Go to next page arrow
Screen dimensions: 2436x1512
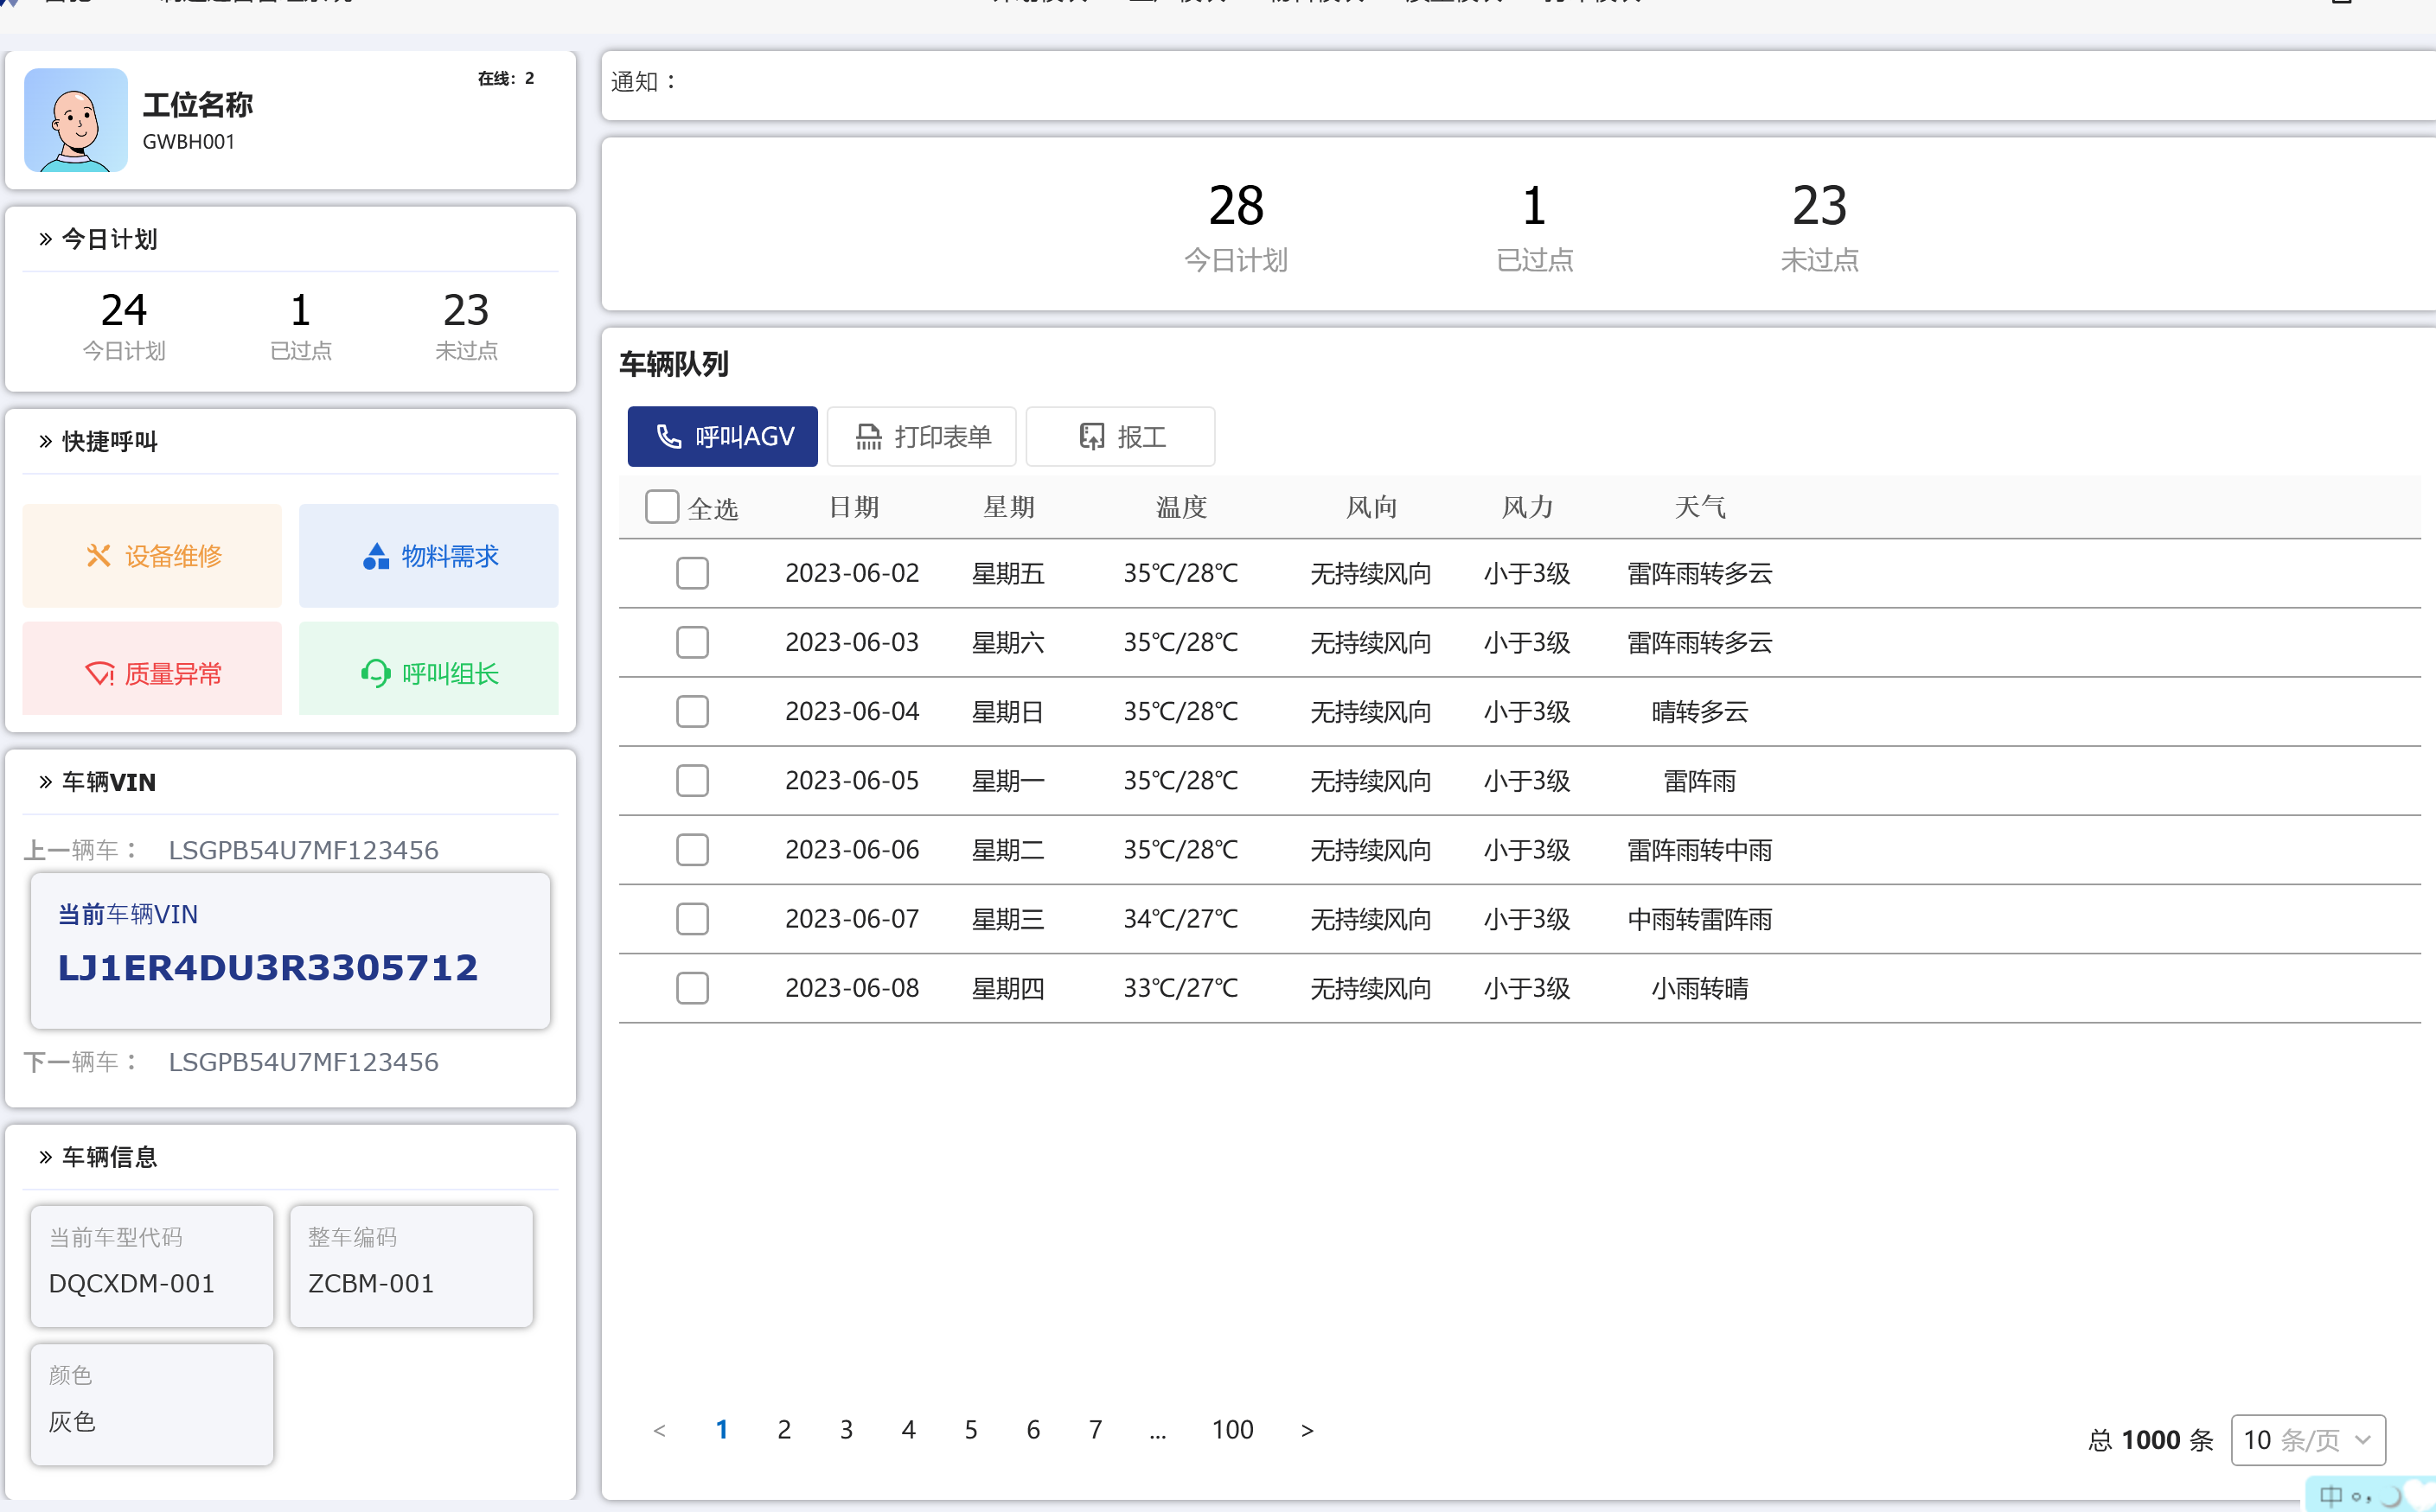tap(1306, 1431)
